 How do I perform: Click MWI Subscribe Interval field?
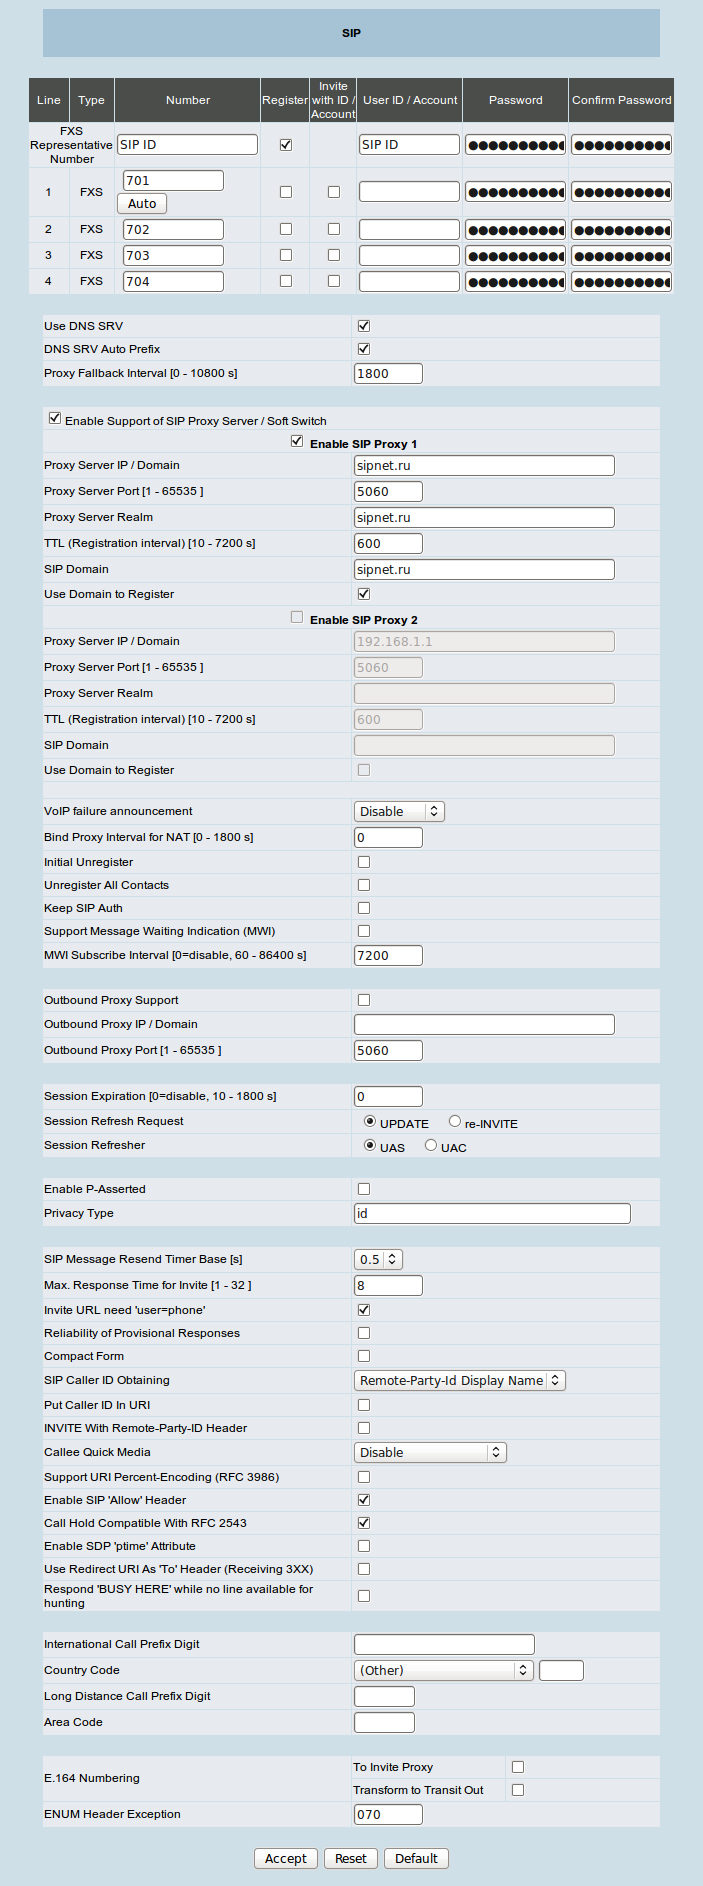click(388, 956)
